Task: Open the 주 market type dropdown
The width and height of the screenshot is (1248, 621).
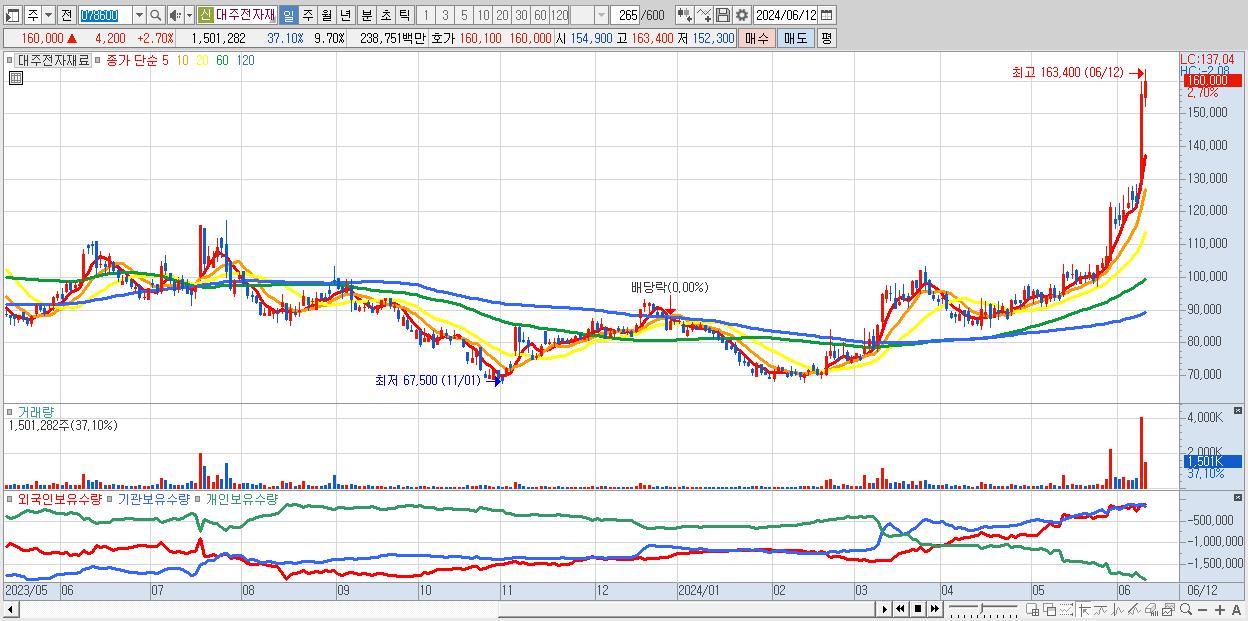Action: [x=49, y=15]
